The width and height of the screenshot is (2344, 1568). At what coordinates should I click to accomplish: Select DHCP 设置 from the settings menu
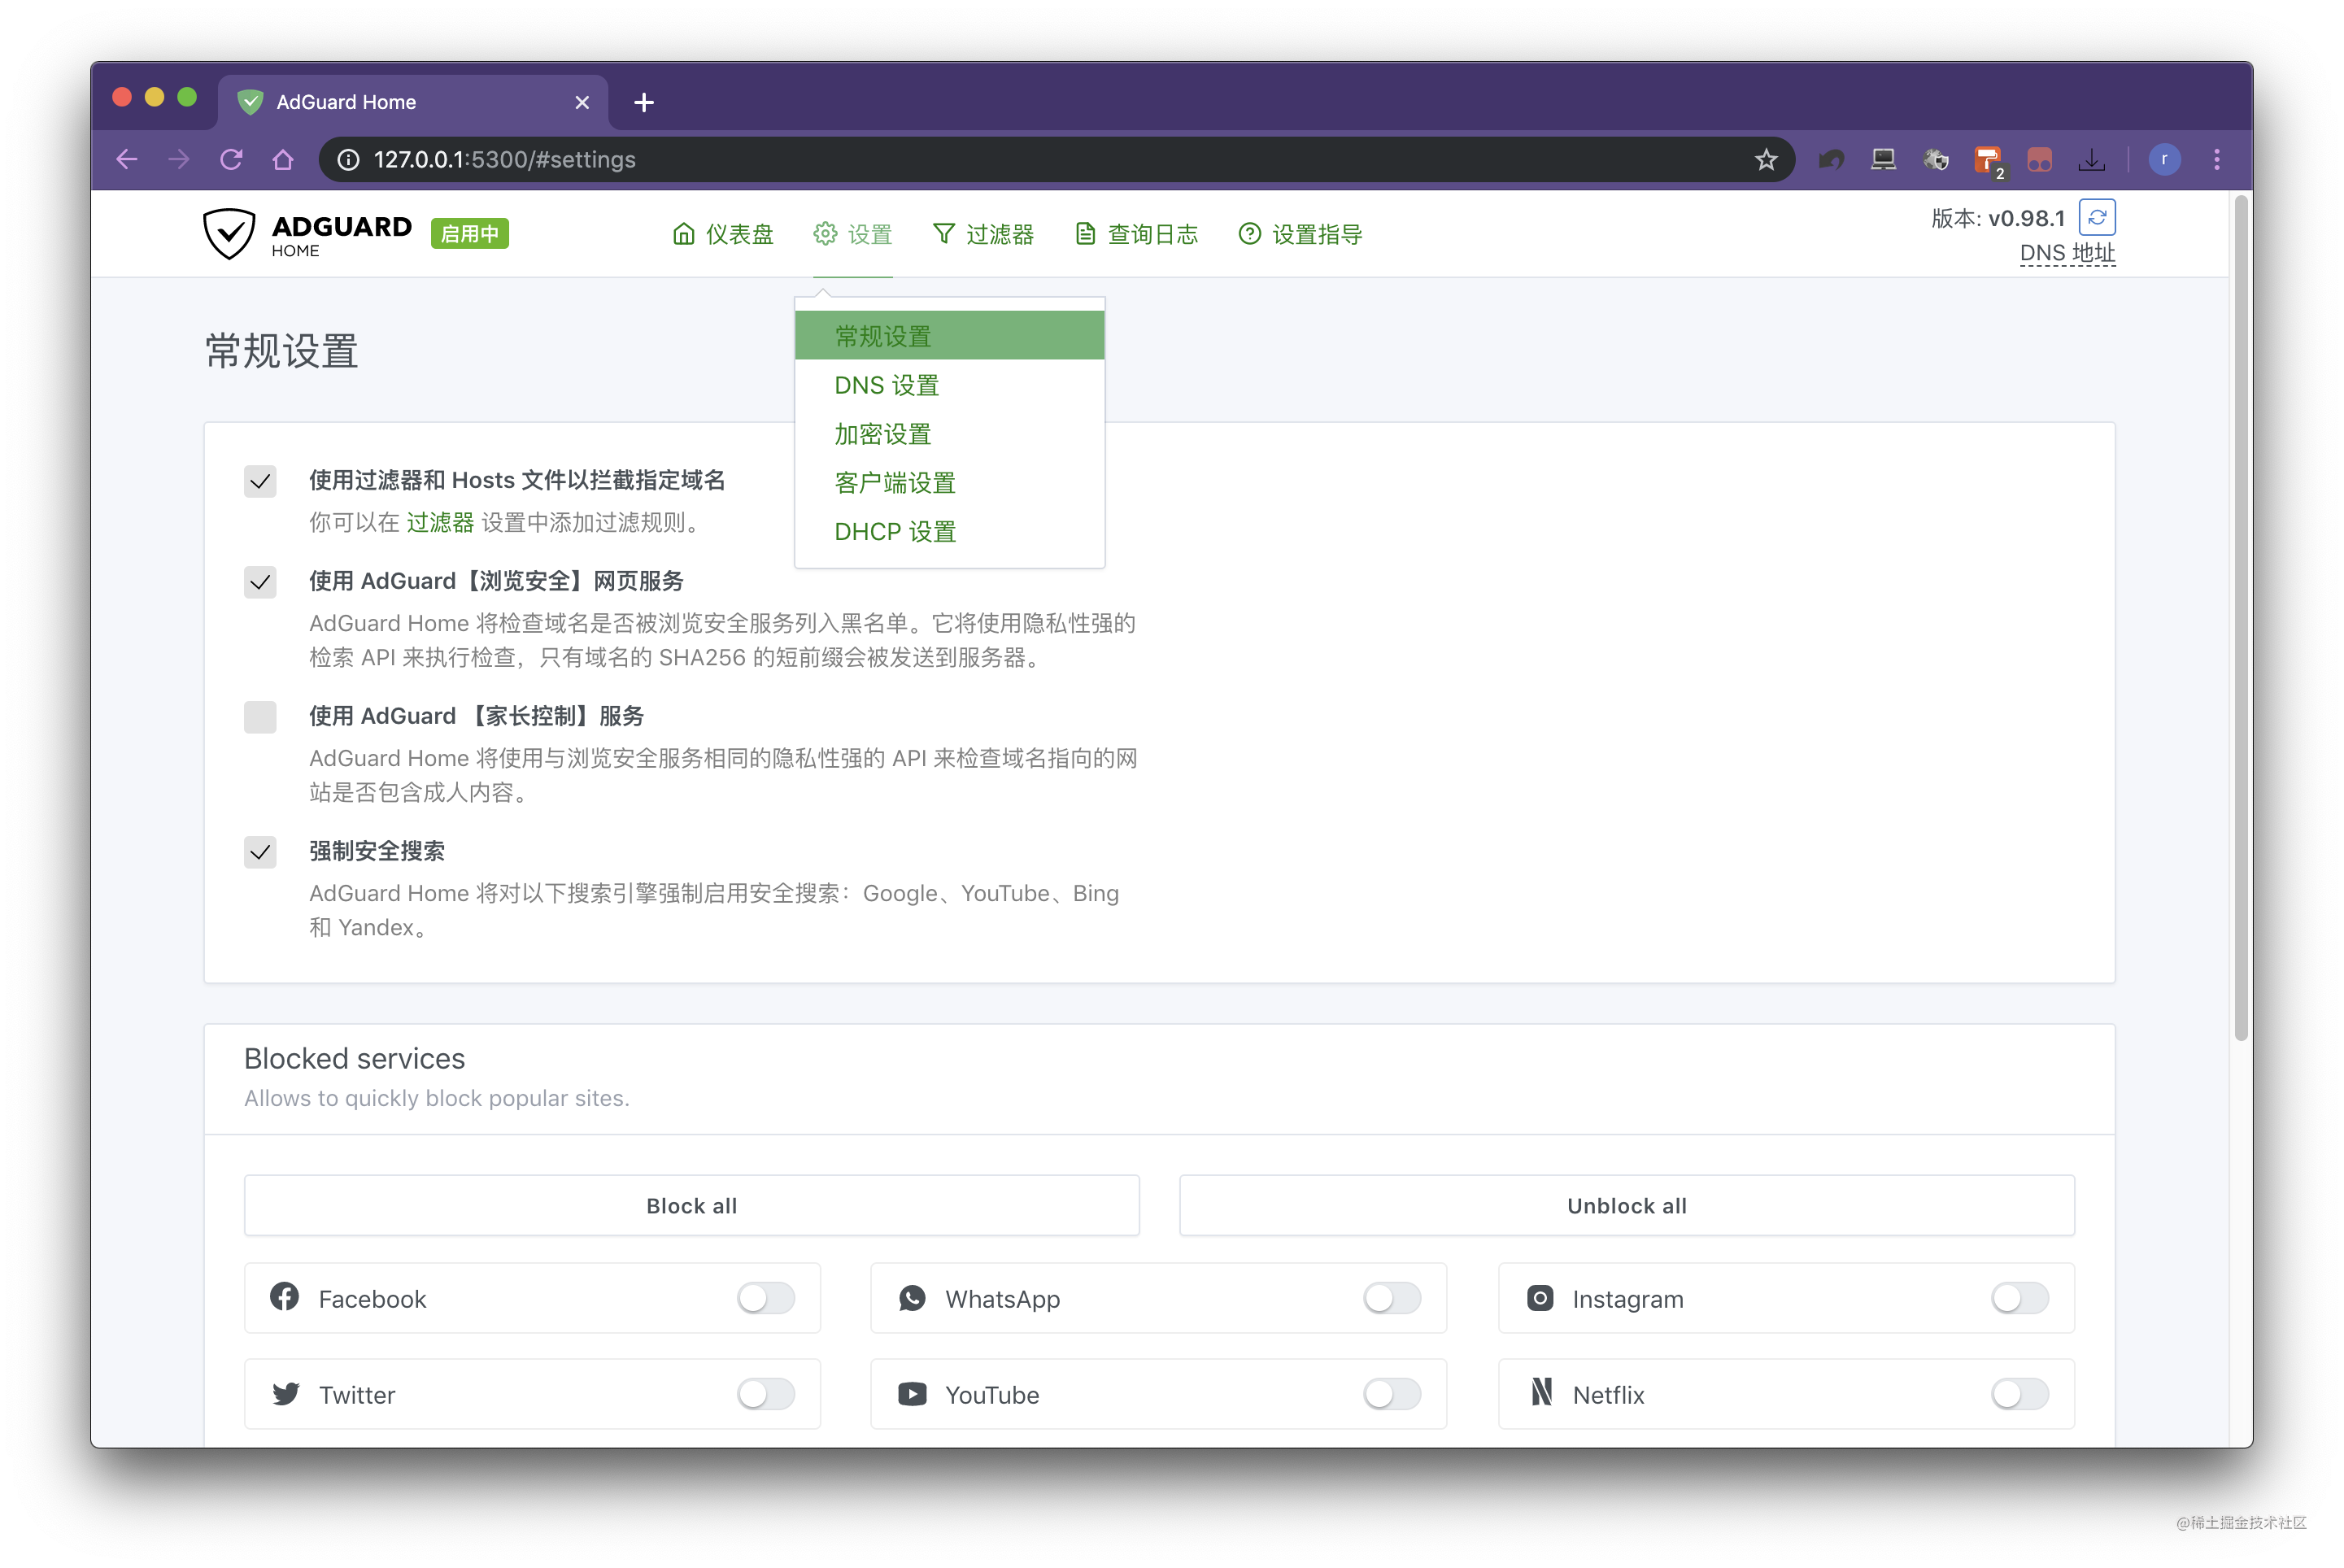[893, 531]
